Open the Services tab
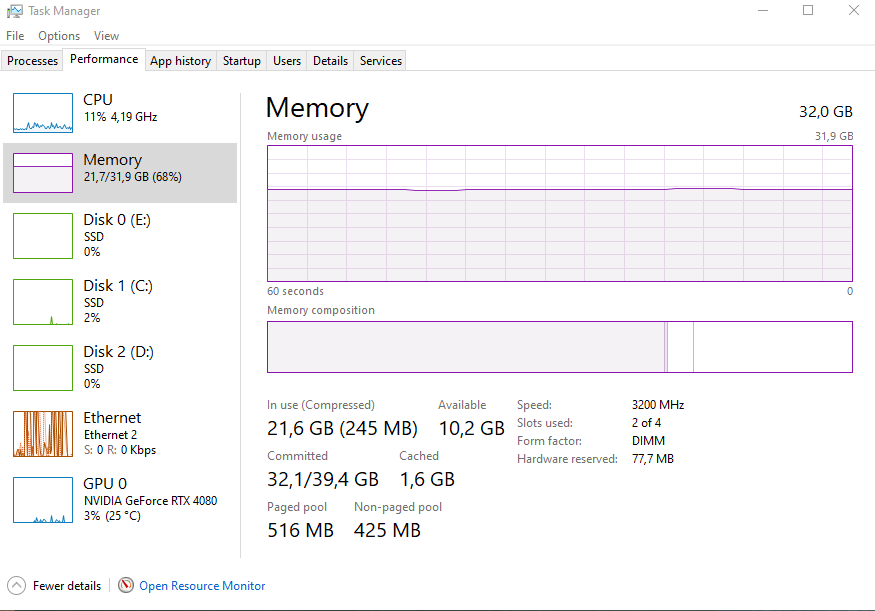The width and height of the screenshot is (875, 611). pos(381,61)
